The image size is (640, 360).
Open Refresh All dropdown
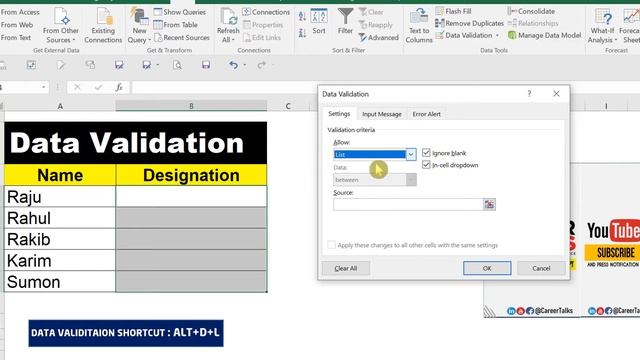coord(228,25)
